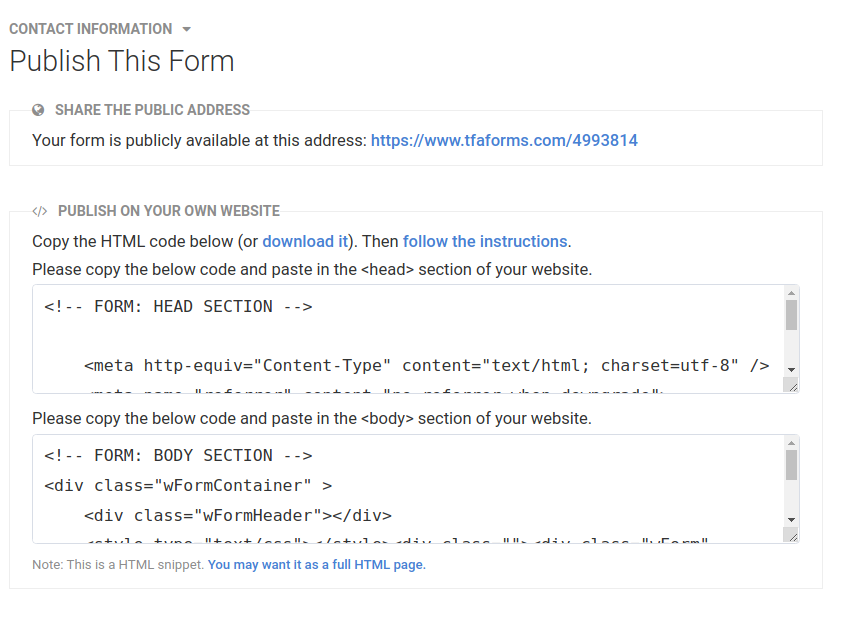Expand the Contact Information dropdown caret

[187, 30]
